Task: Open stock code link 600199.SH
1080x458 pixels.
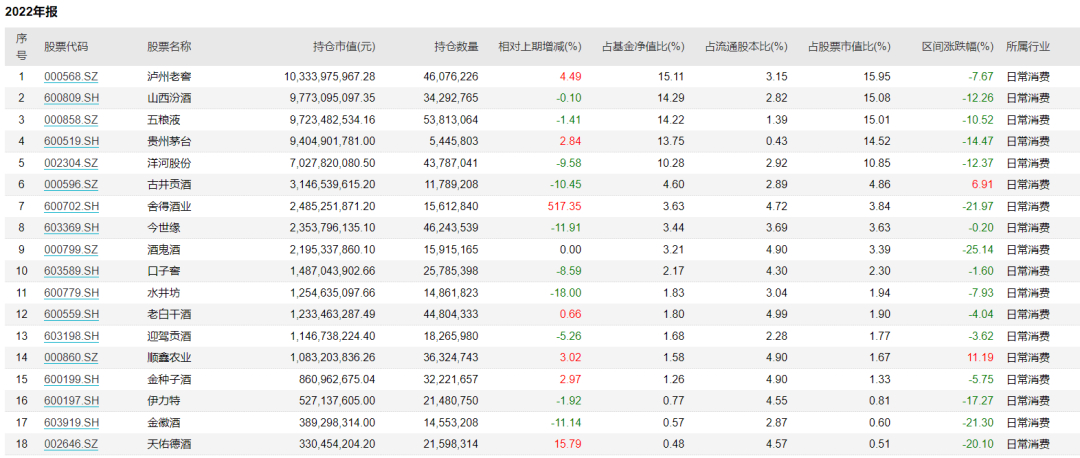Action: [72, 379]
